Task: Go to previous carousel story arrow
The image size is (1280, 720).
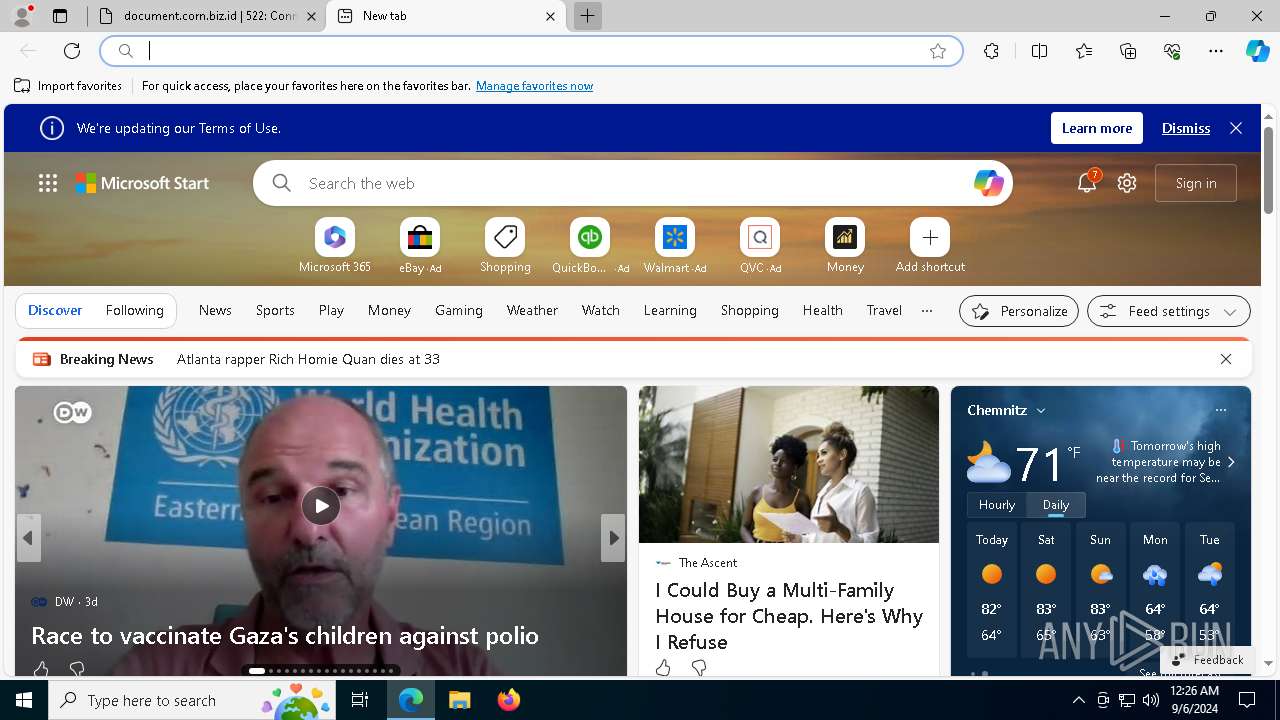Action: [28, 538]
